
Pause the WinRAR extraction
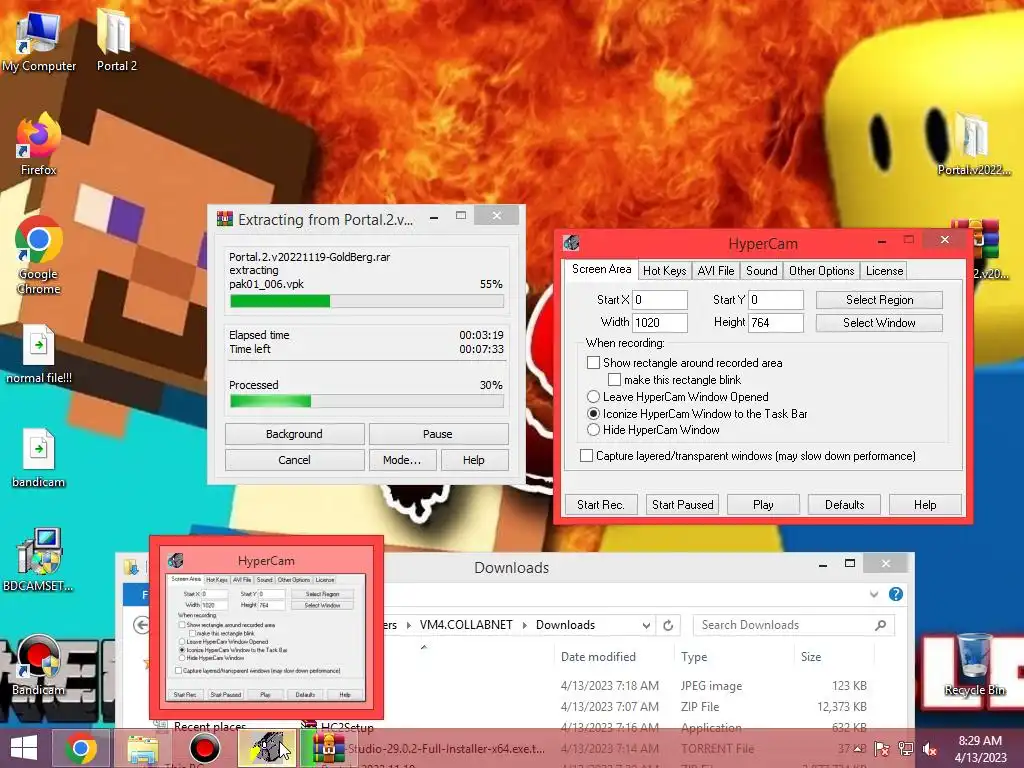(438, 434)
